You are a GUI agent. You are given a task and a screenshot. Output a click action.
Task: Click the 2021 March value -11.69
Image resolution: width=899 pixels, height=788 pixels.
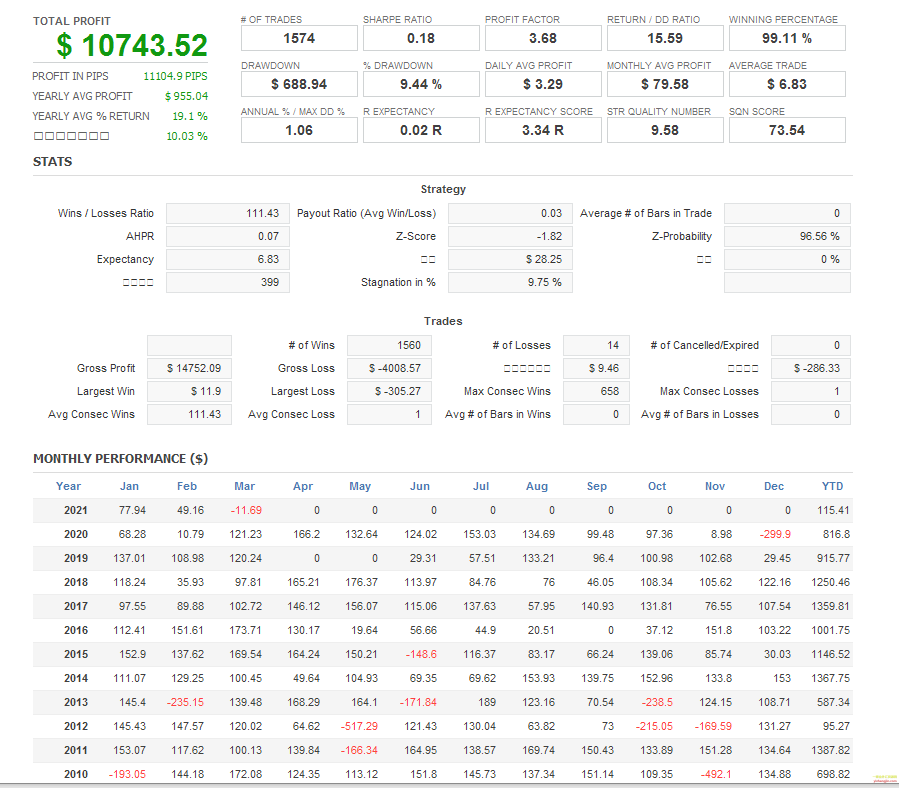click(x=246, y=510)
